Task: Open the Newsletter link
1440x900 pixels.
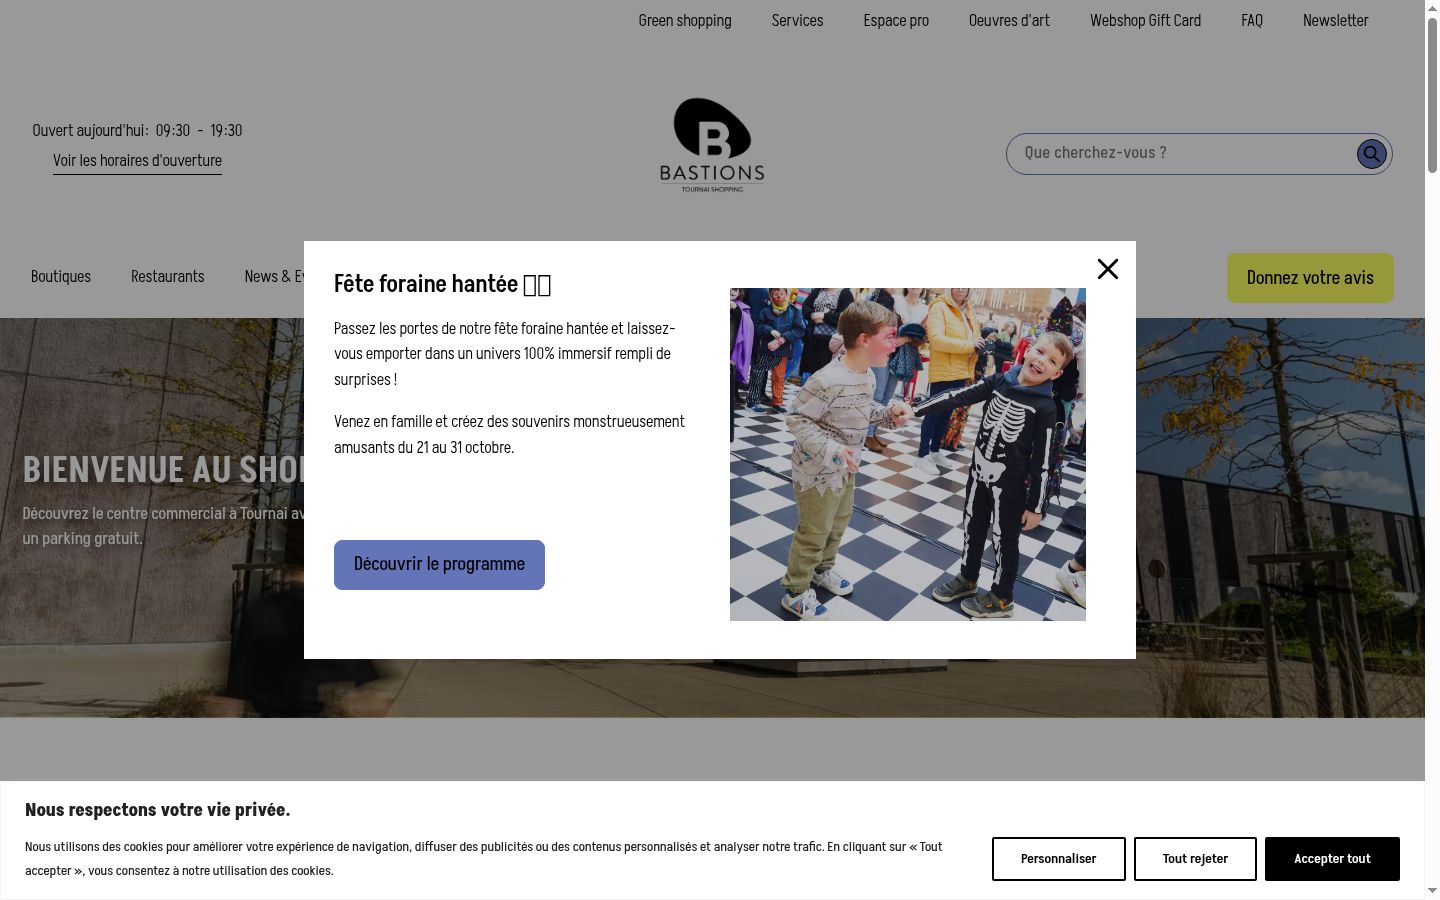Action: [x=1335, y=20]
